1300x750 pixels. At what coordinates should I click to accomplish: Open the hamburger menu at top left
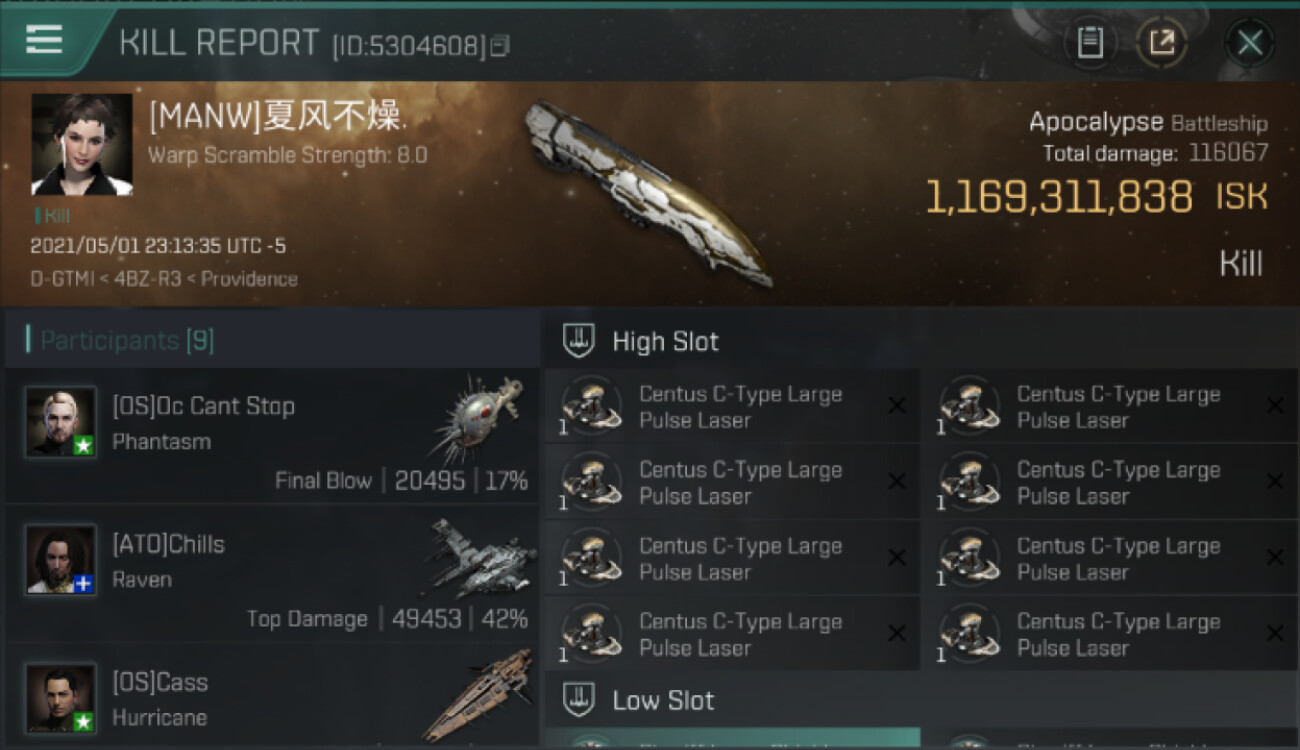44,40
